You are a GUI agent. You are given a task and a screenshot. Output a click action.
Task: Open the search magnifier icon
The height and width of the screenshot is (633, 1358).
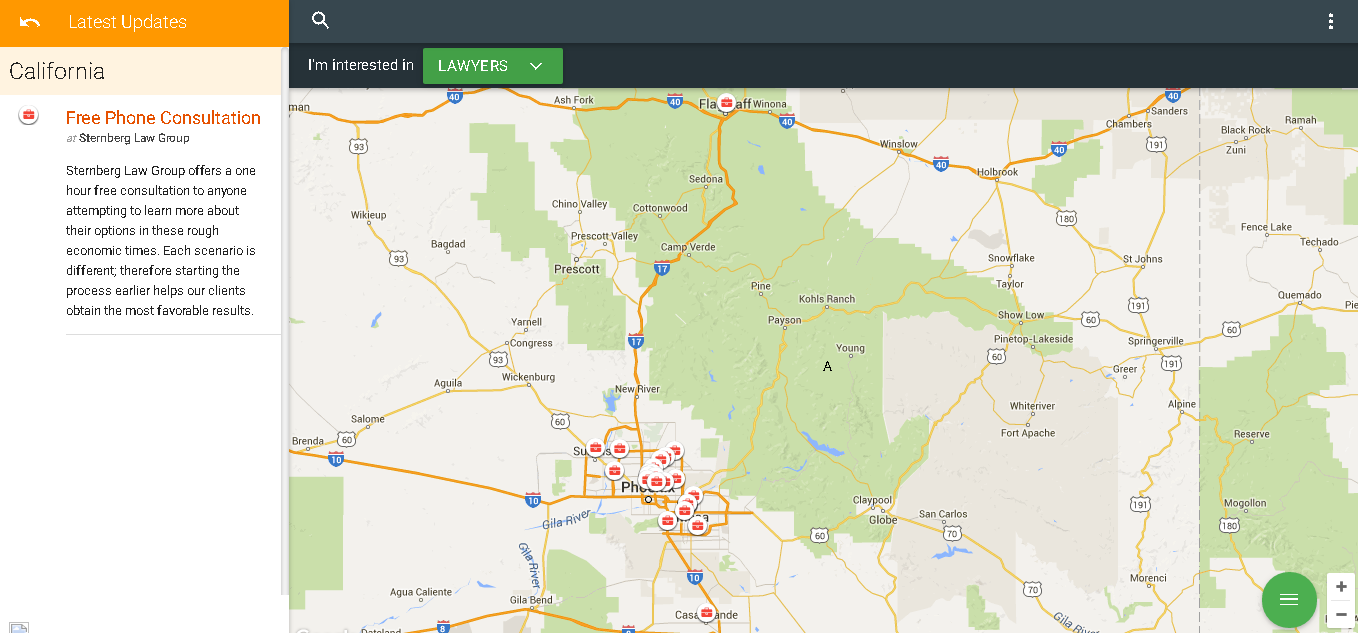[x=320, y=20]
